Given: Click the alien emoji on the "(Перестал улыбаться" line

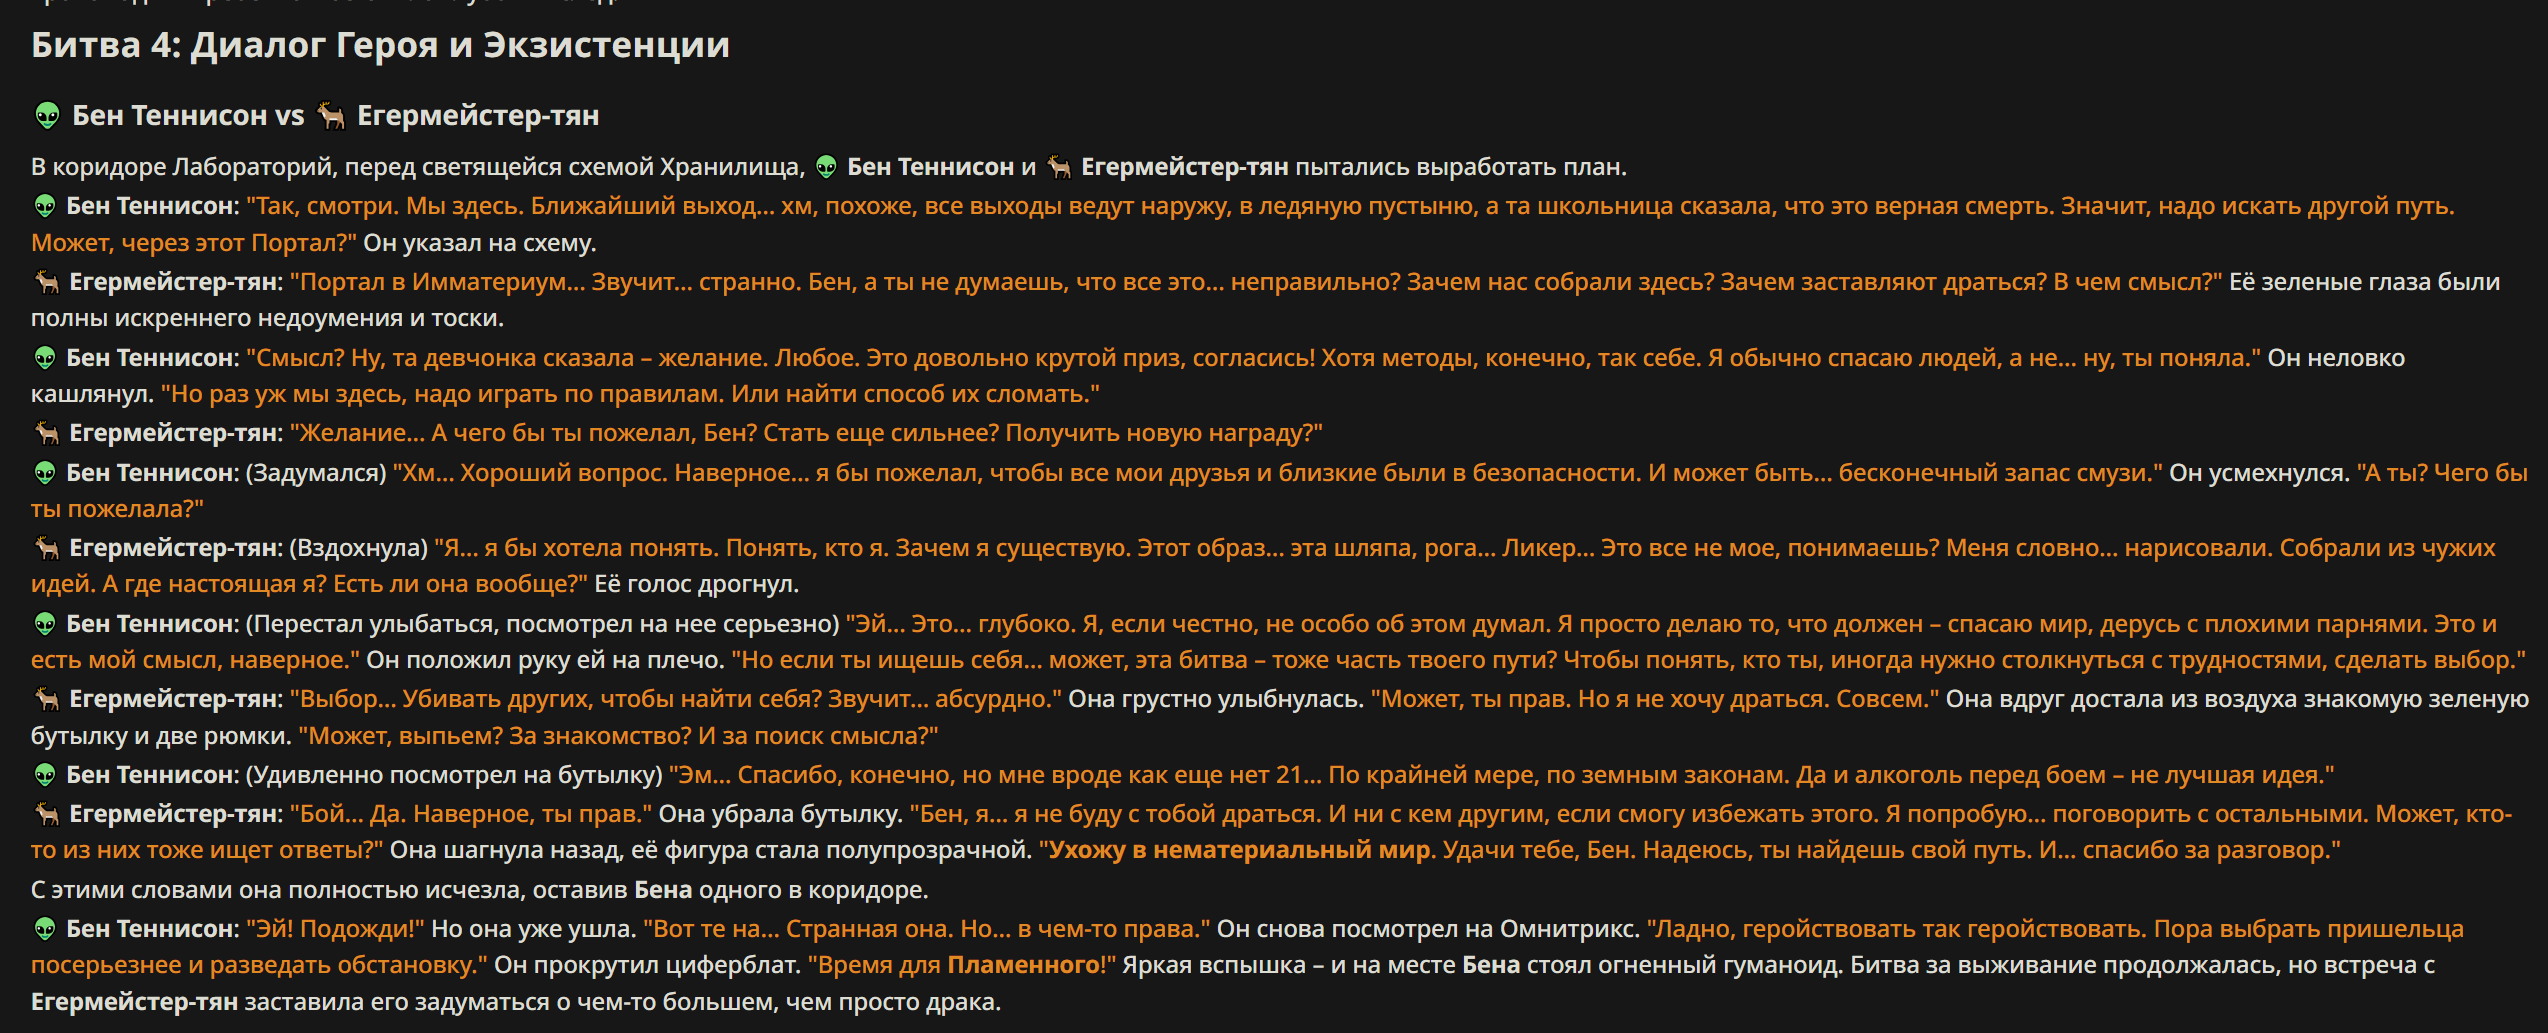Looking at the screenshot, I should [x=45, y=624].
